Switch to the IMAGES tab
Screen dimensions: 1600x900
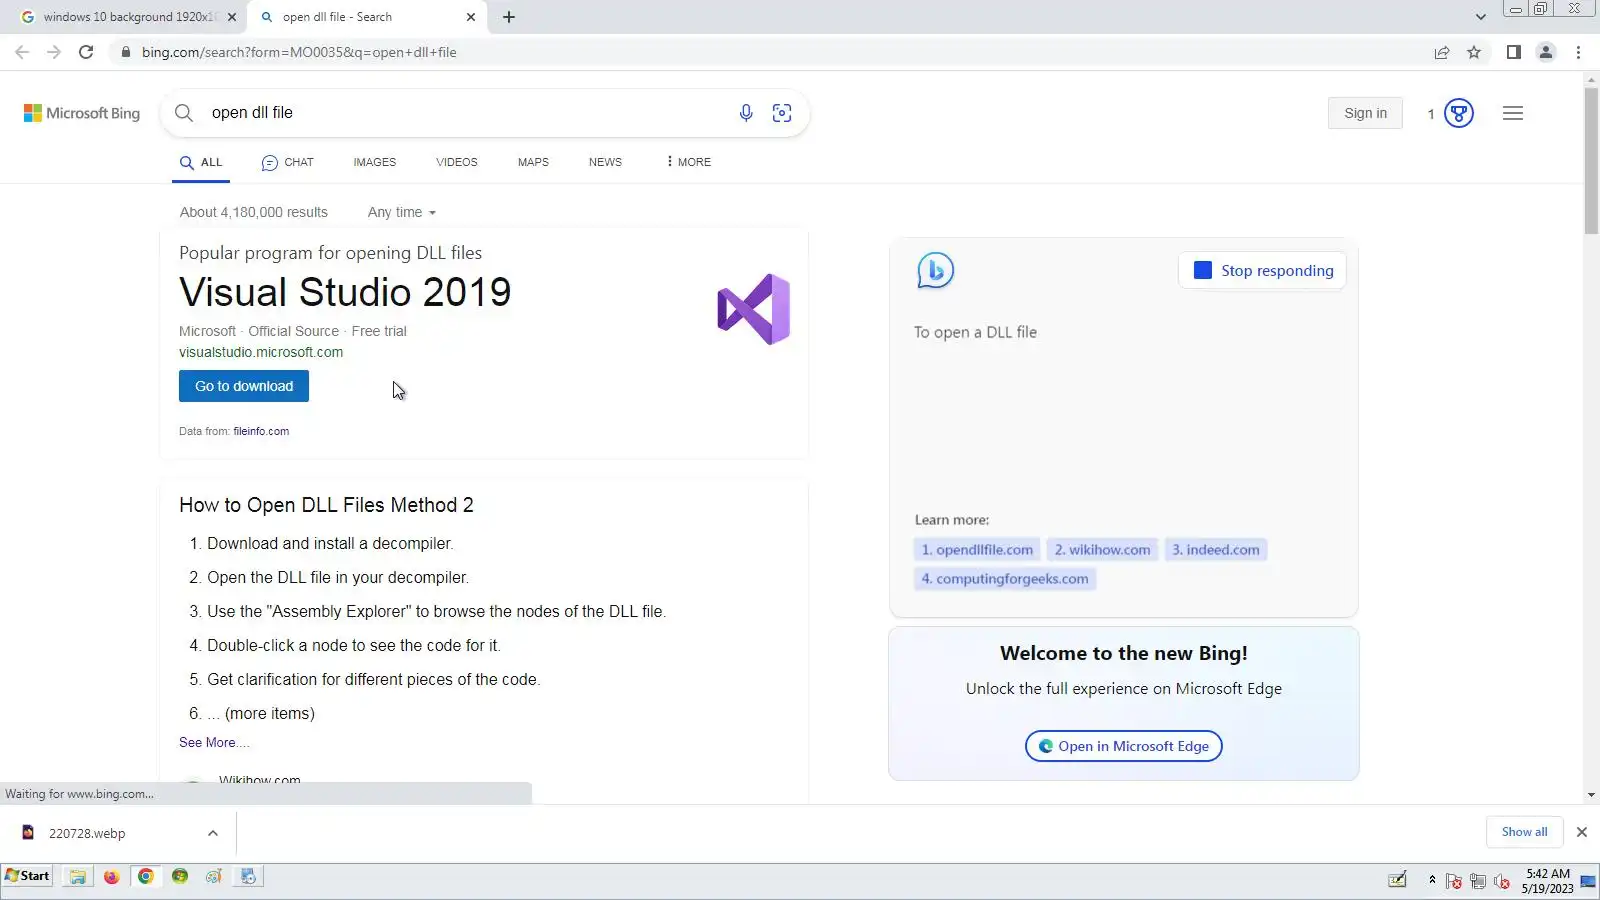[375, 162]
